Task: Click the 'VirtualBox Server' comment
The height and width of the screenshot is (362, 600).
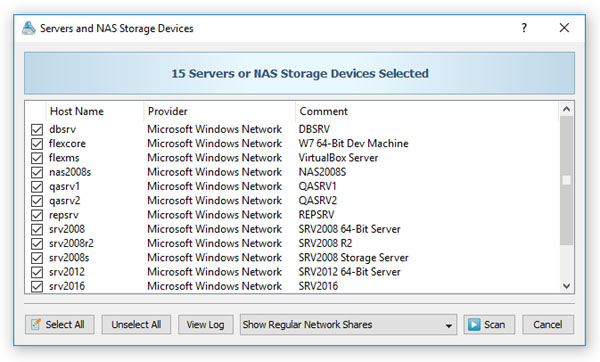Action: [338, 158]
